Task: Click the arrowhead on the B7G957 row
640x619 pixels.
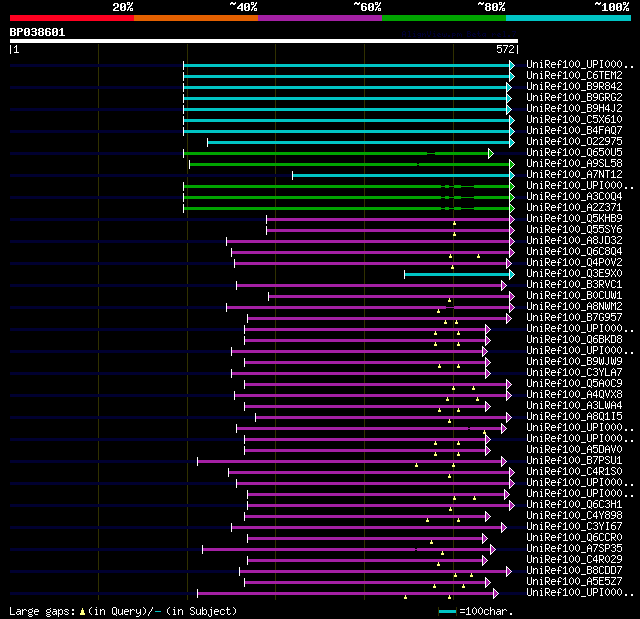Action: pyautogui.click(x=509, y=319)
